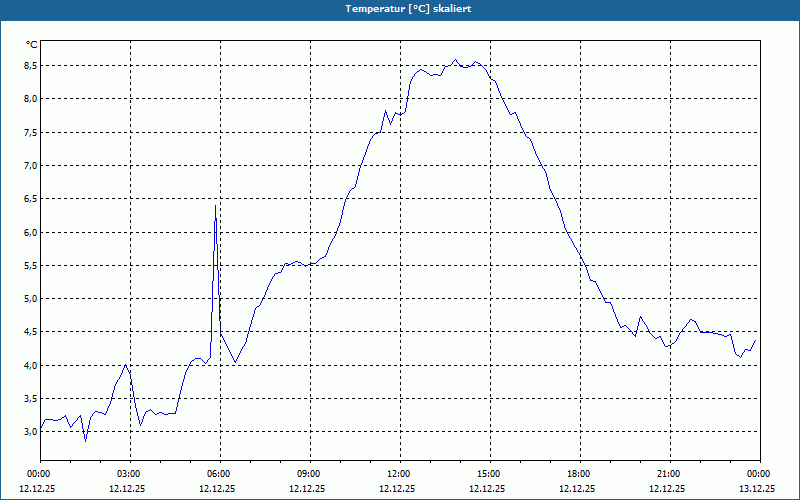800x500 pixels.
Task: Select the '8,5' y-axis label
Action: click(x=31, y=65)
